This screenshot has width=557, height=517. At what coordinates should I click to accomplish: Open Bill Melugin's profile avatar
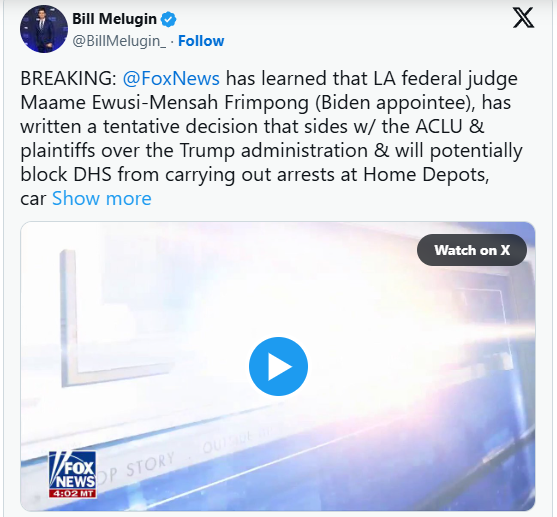coord(44,29)
